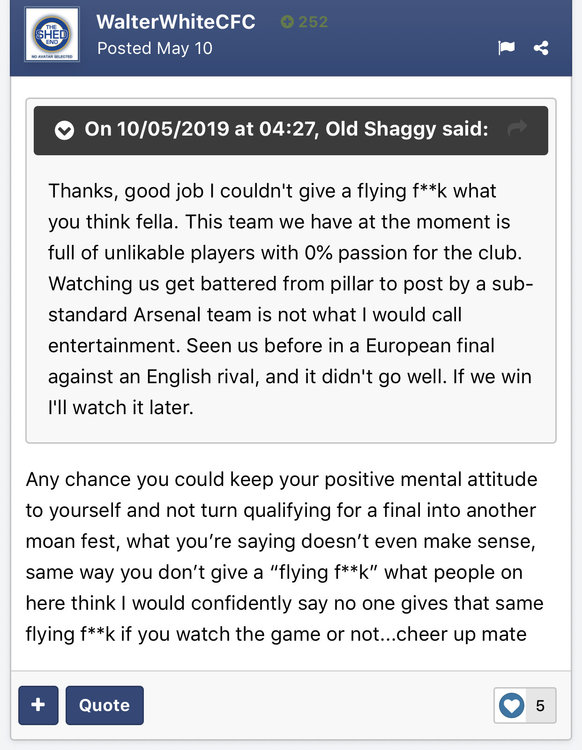Open the share post icon
The image size is (582, 750).
(541, 48)
